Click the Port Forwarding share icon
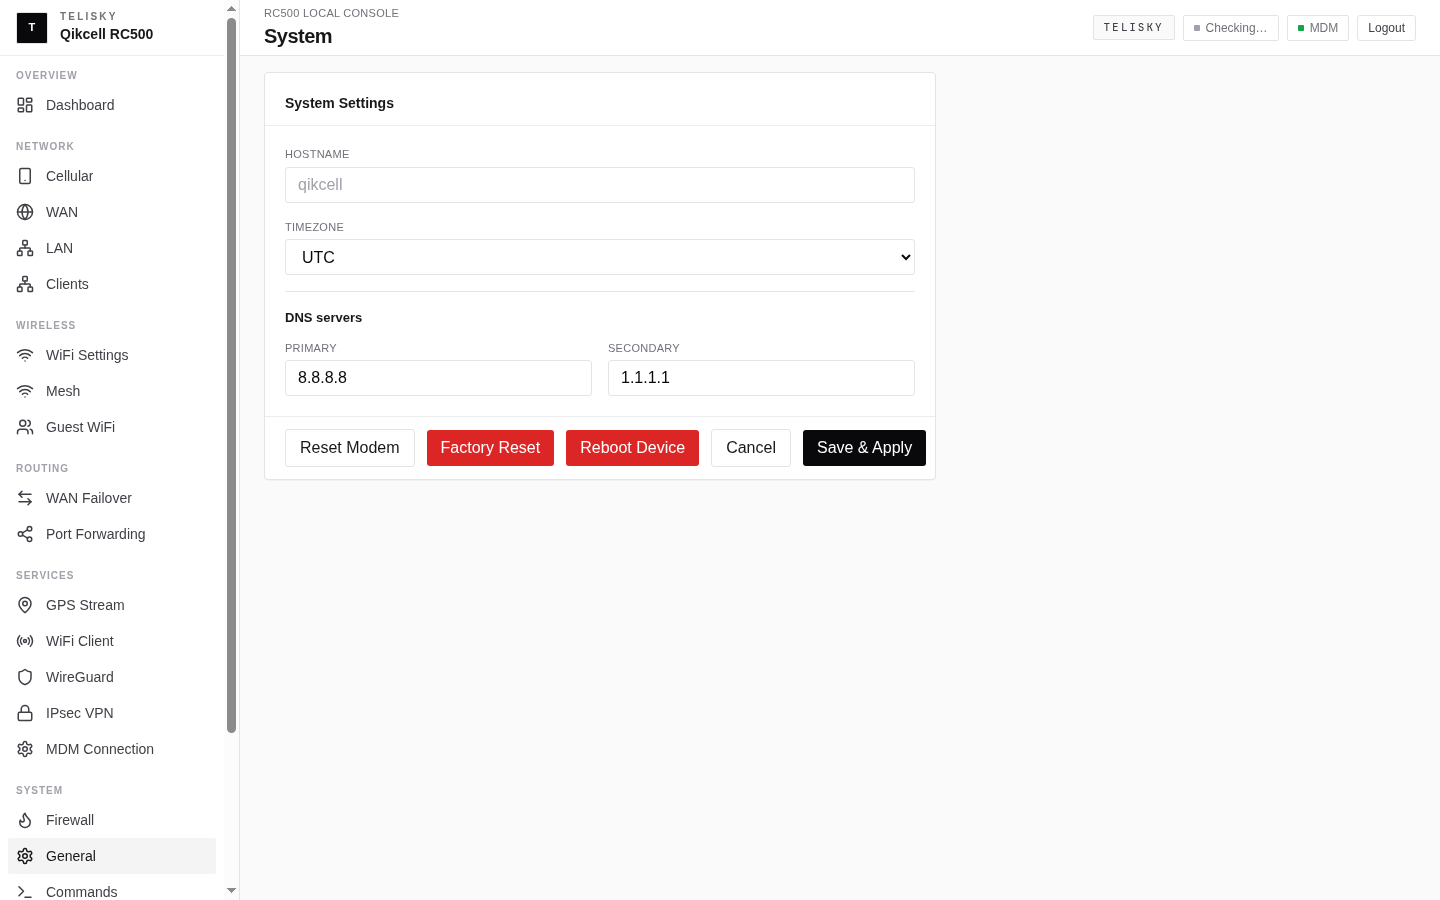The image size is (1440, 900). (x=25, y=534)
